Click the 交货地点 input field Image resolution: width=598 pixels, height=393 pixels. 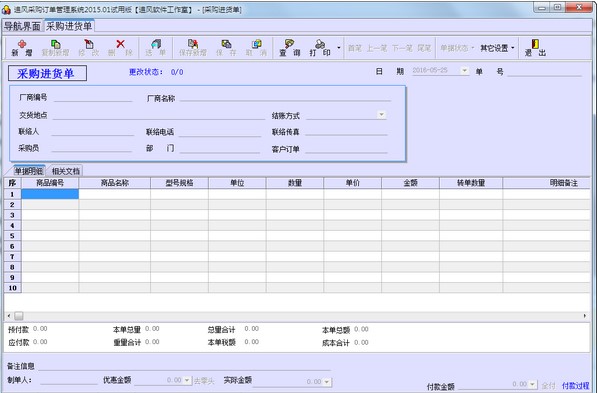pos(159,115)
